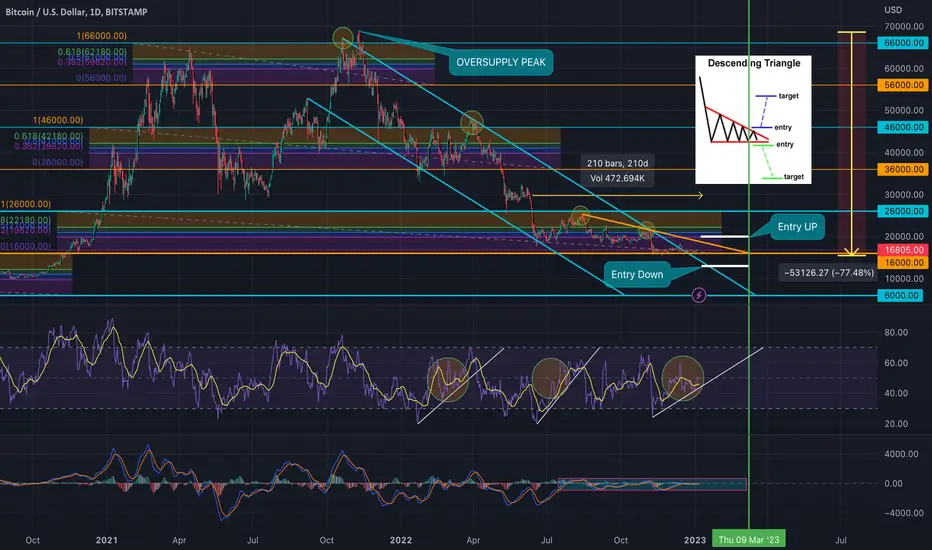Viewport: 932px width, 550px height.
Task: Click the 66000.00 price label on axis
Action: coord(903,43)
